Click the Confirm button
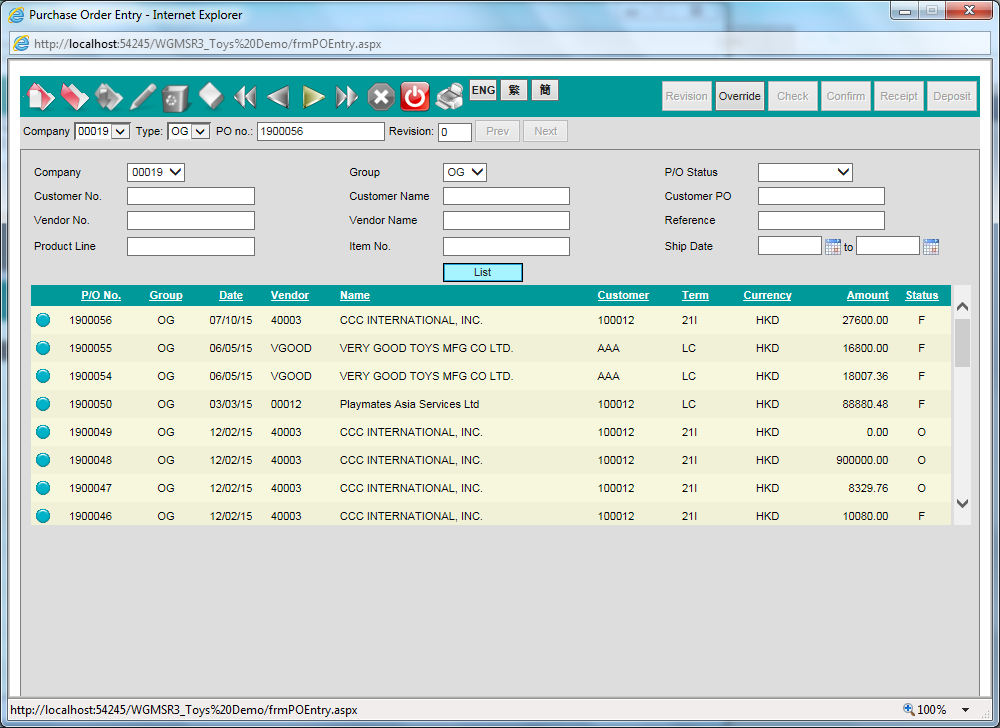This screenshot has width=1000, height=728. (x=846, y=96)
